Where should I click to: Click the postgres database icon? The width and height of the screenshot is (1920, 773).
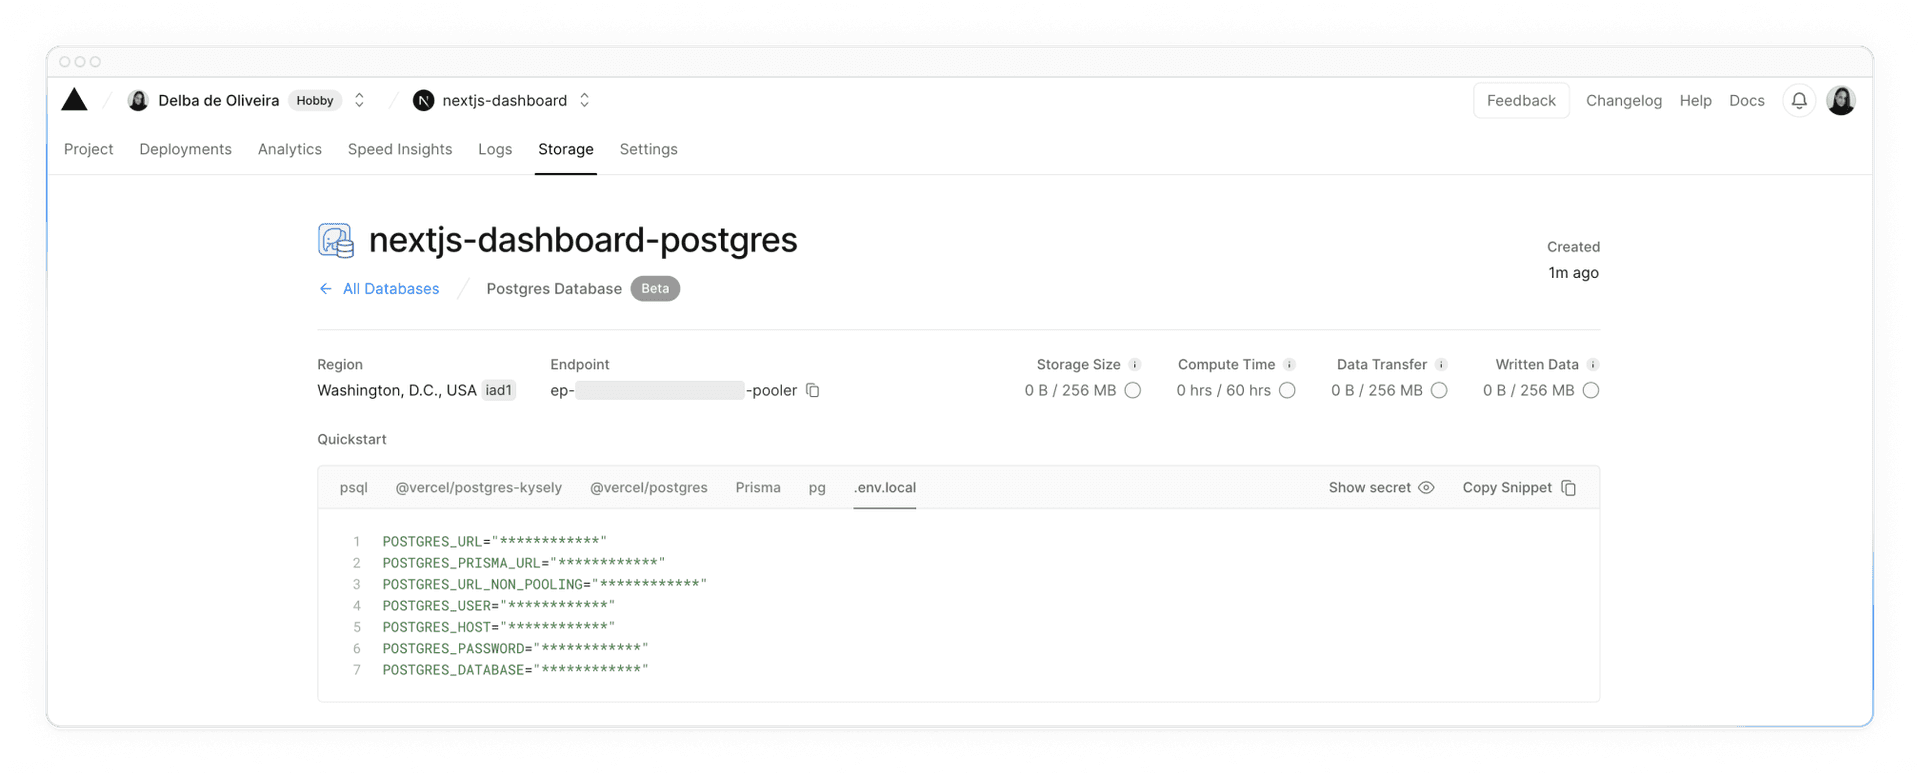[336, 240]
